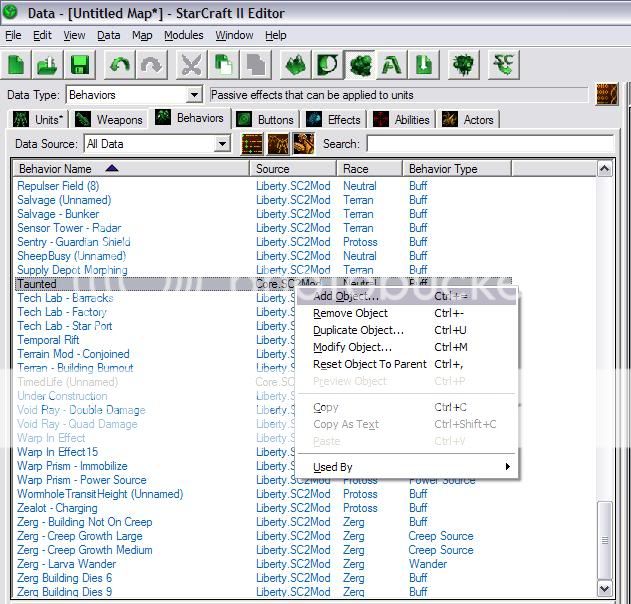Viewport: 631px width, 604px height.
Task: Sort by Source column header
Action: 293,169
